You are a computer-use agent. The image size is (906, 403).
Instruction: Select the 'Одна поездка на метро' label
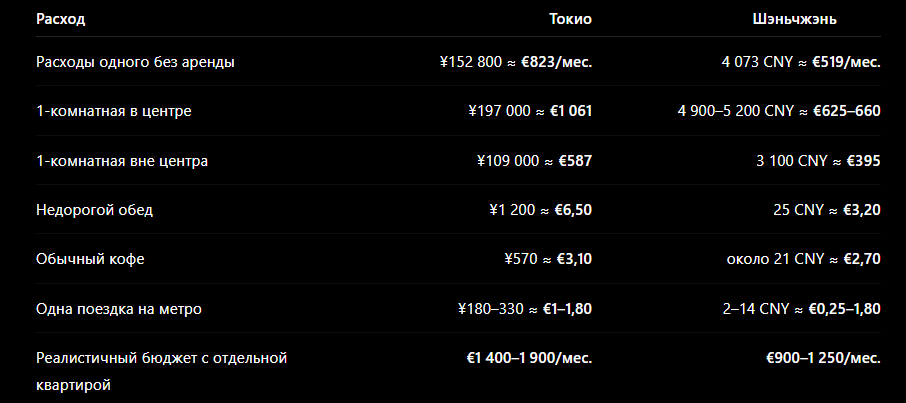pyautogui.click(x=118, y=309)
